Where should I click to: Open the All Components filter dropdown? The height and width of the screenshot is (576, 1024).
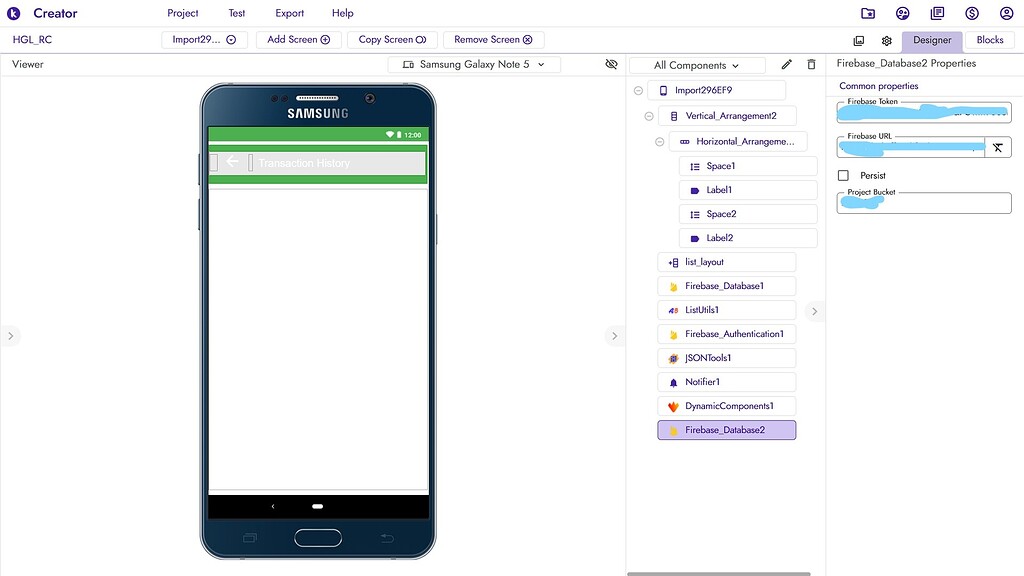697,63
